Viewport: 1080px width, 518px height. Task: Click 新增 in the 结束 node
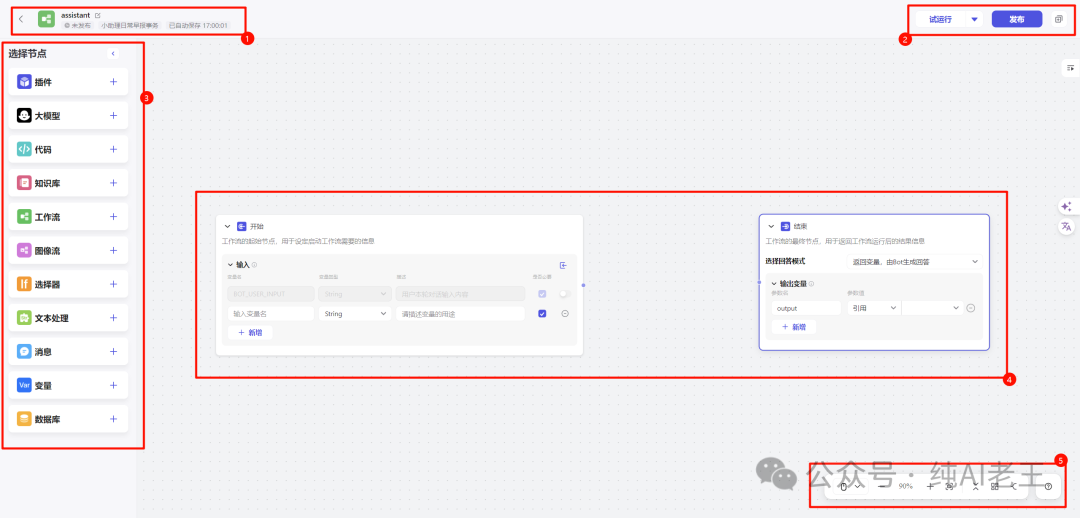793,327
